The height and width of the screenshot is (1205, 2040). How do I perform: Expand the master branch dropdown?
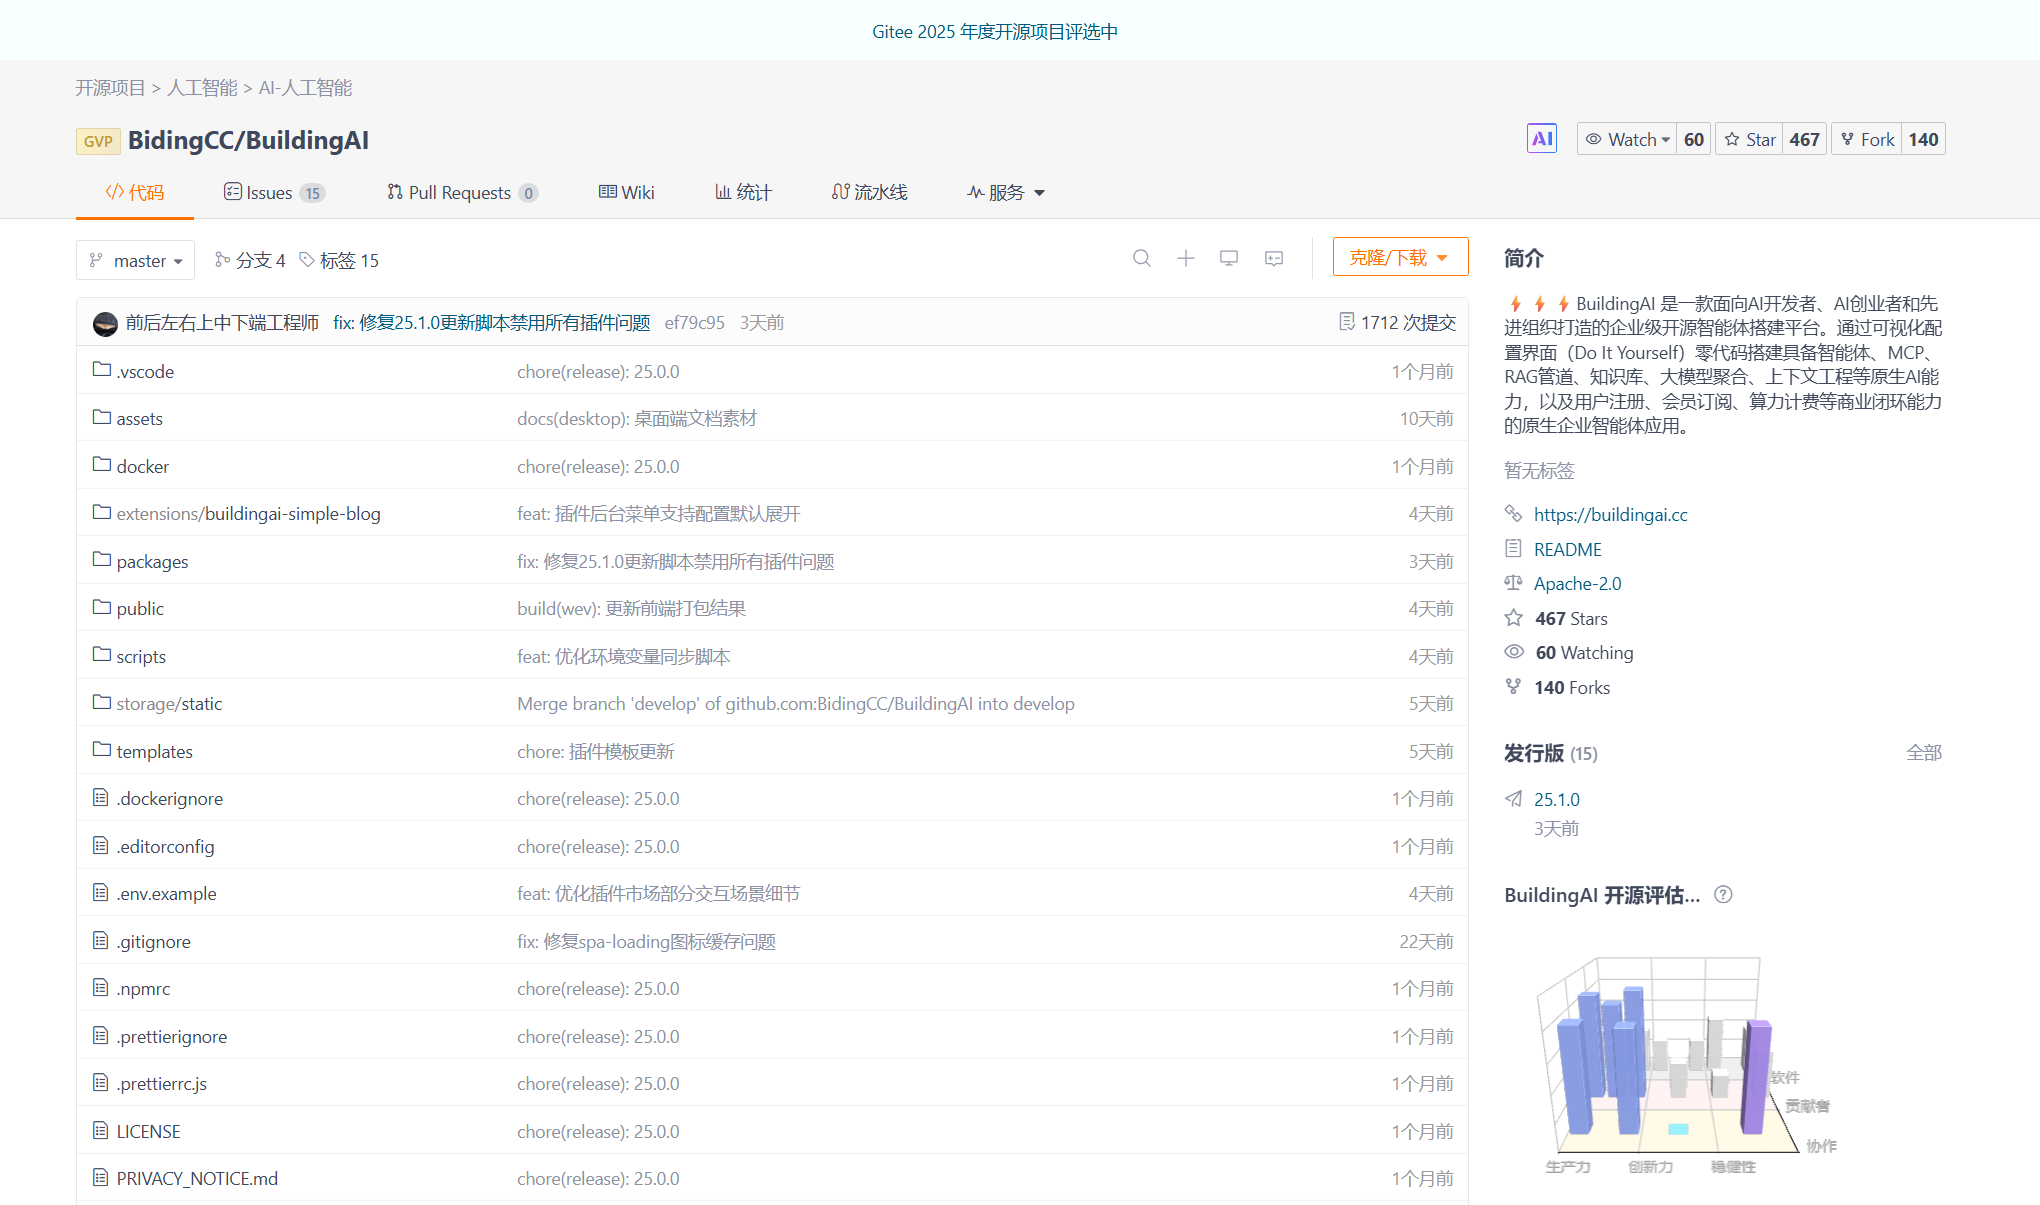[135, 260]
